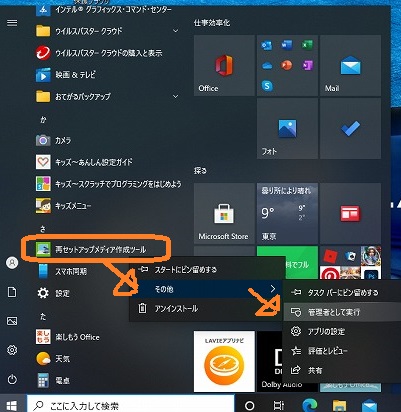Click the Power button in Start sidebar
This screenshot has height=412, width=401.
pos(12,379)
